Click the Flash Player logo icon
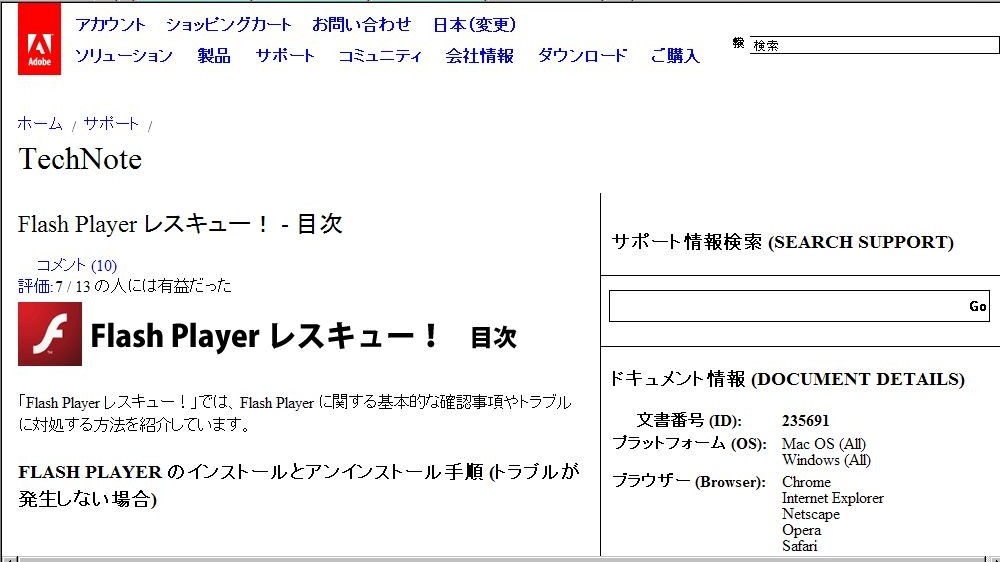Screen dimensions: 1000x562 (x=50, y=334)
